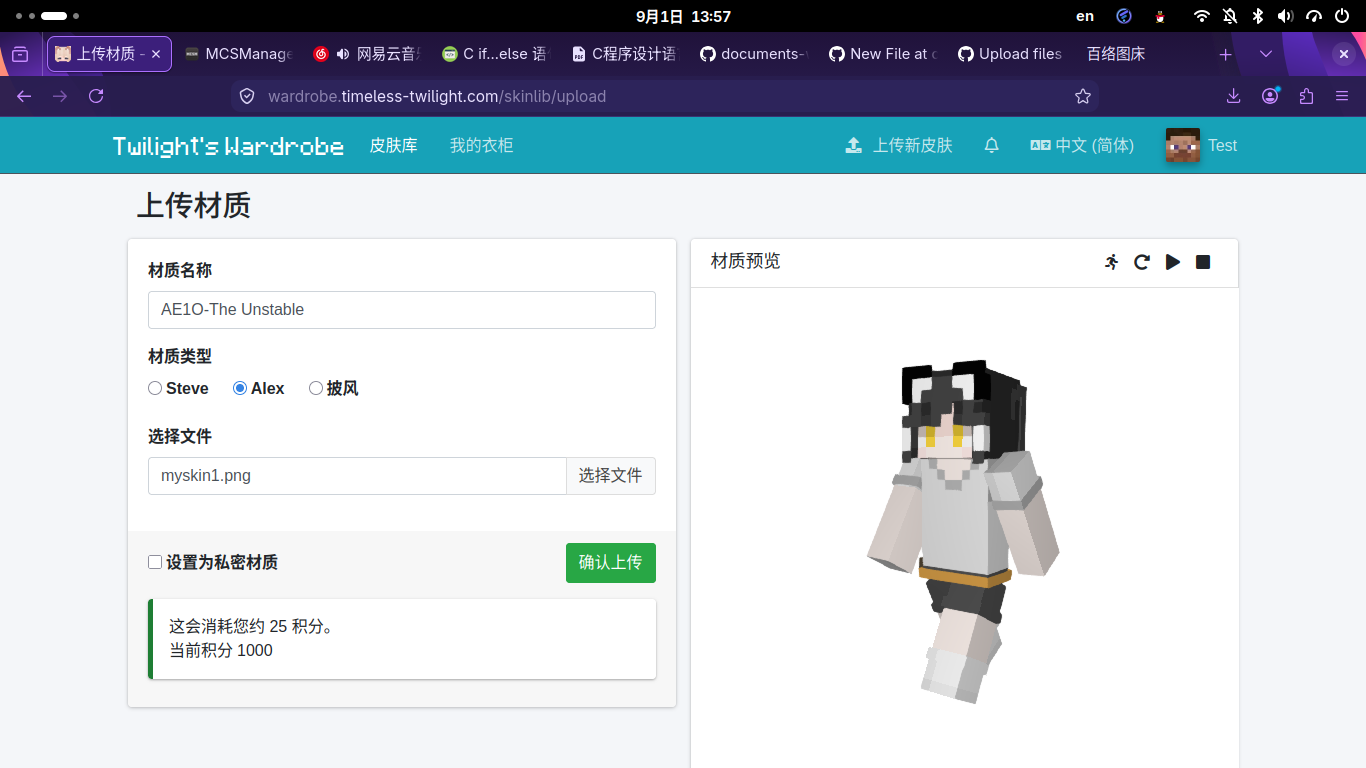Viewport: 1366px width, 768px height.
Task: Click the 材质预览 panel title
Action: click(x=745, y=261)
